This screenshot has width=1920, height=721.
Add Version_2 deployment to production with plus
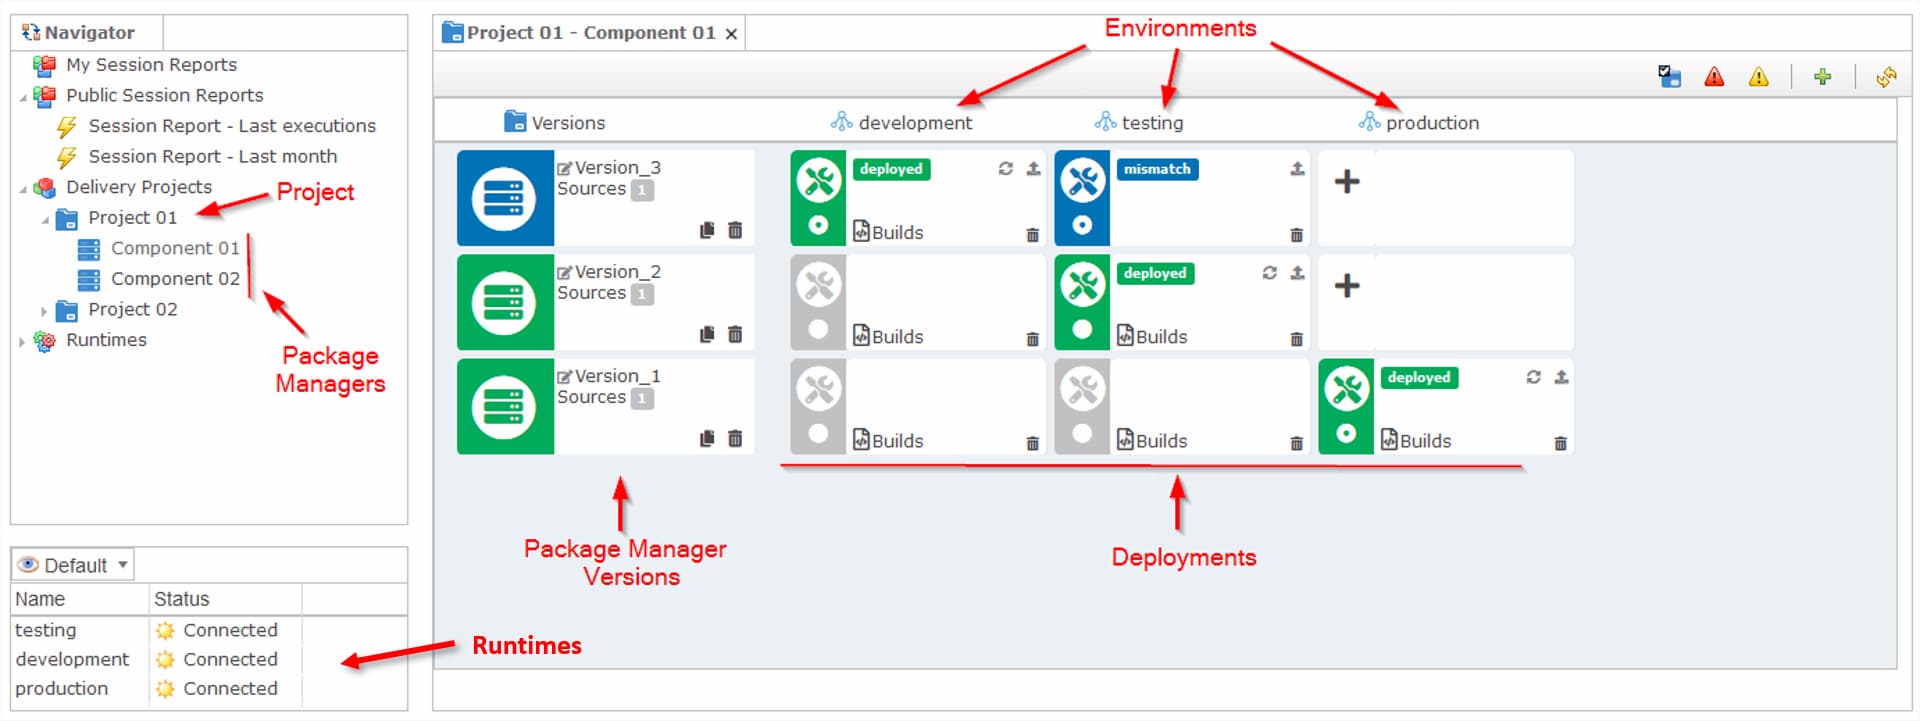tap(1347, 285)
